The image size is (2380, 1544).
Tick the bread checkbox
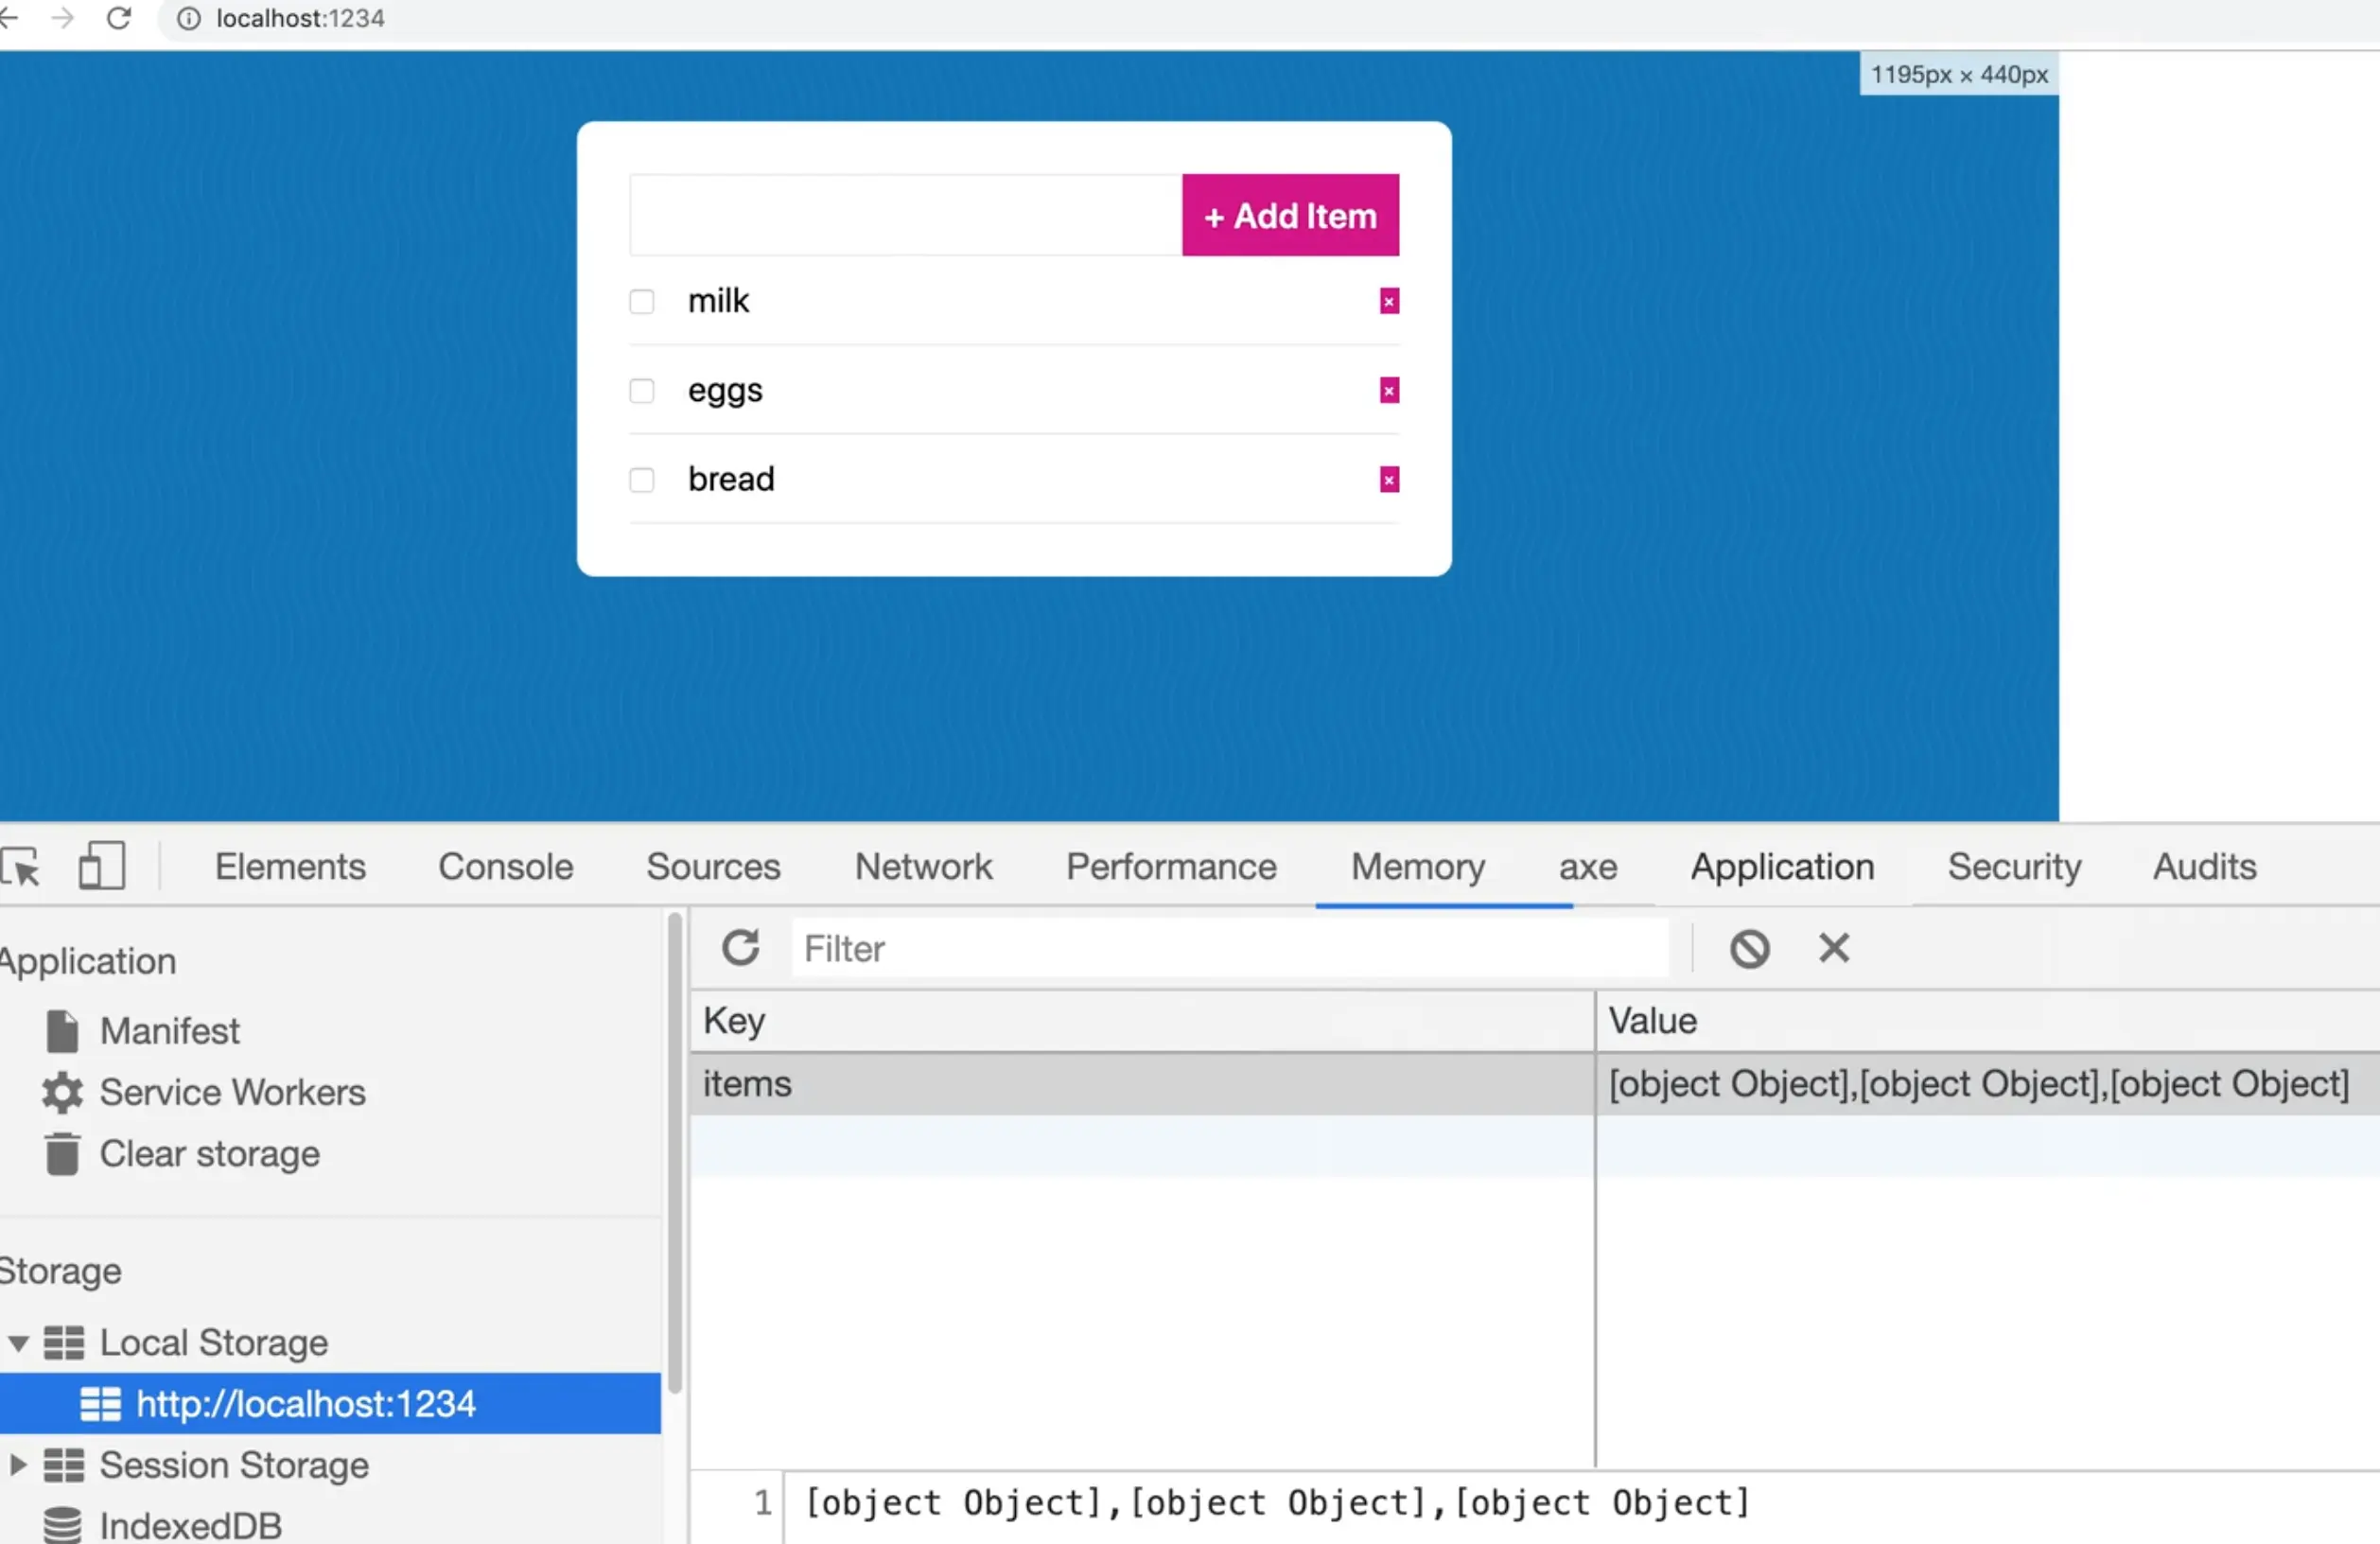pyautogui.click(x=642, y=480)
